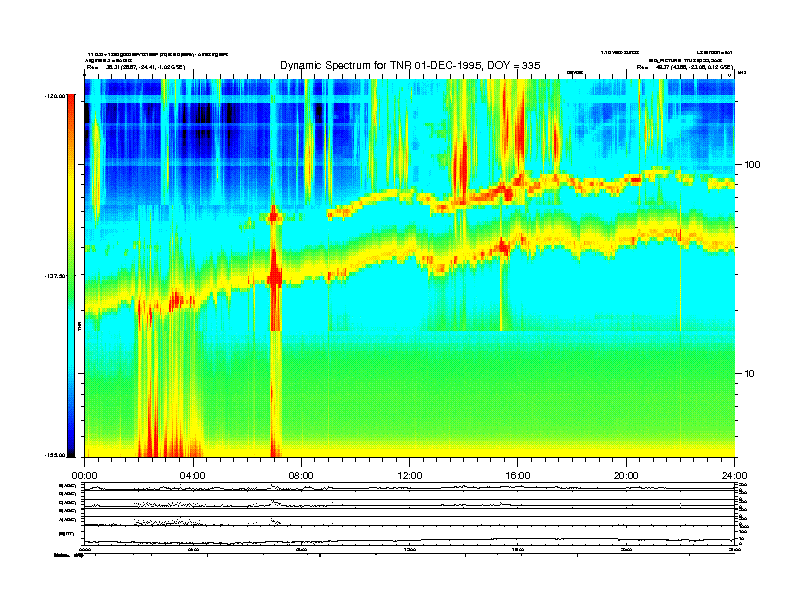Viewport: 792px width, 612px height.
Task: Select the "04:00" time axis label
Action: [193, 476]
